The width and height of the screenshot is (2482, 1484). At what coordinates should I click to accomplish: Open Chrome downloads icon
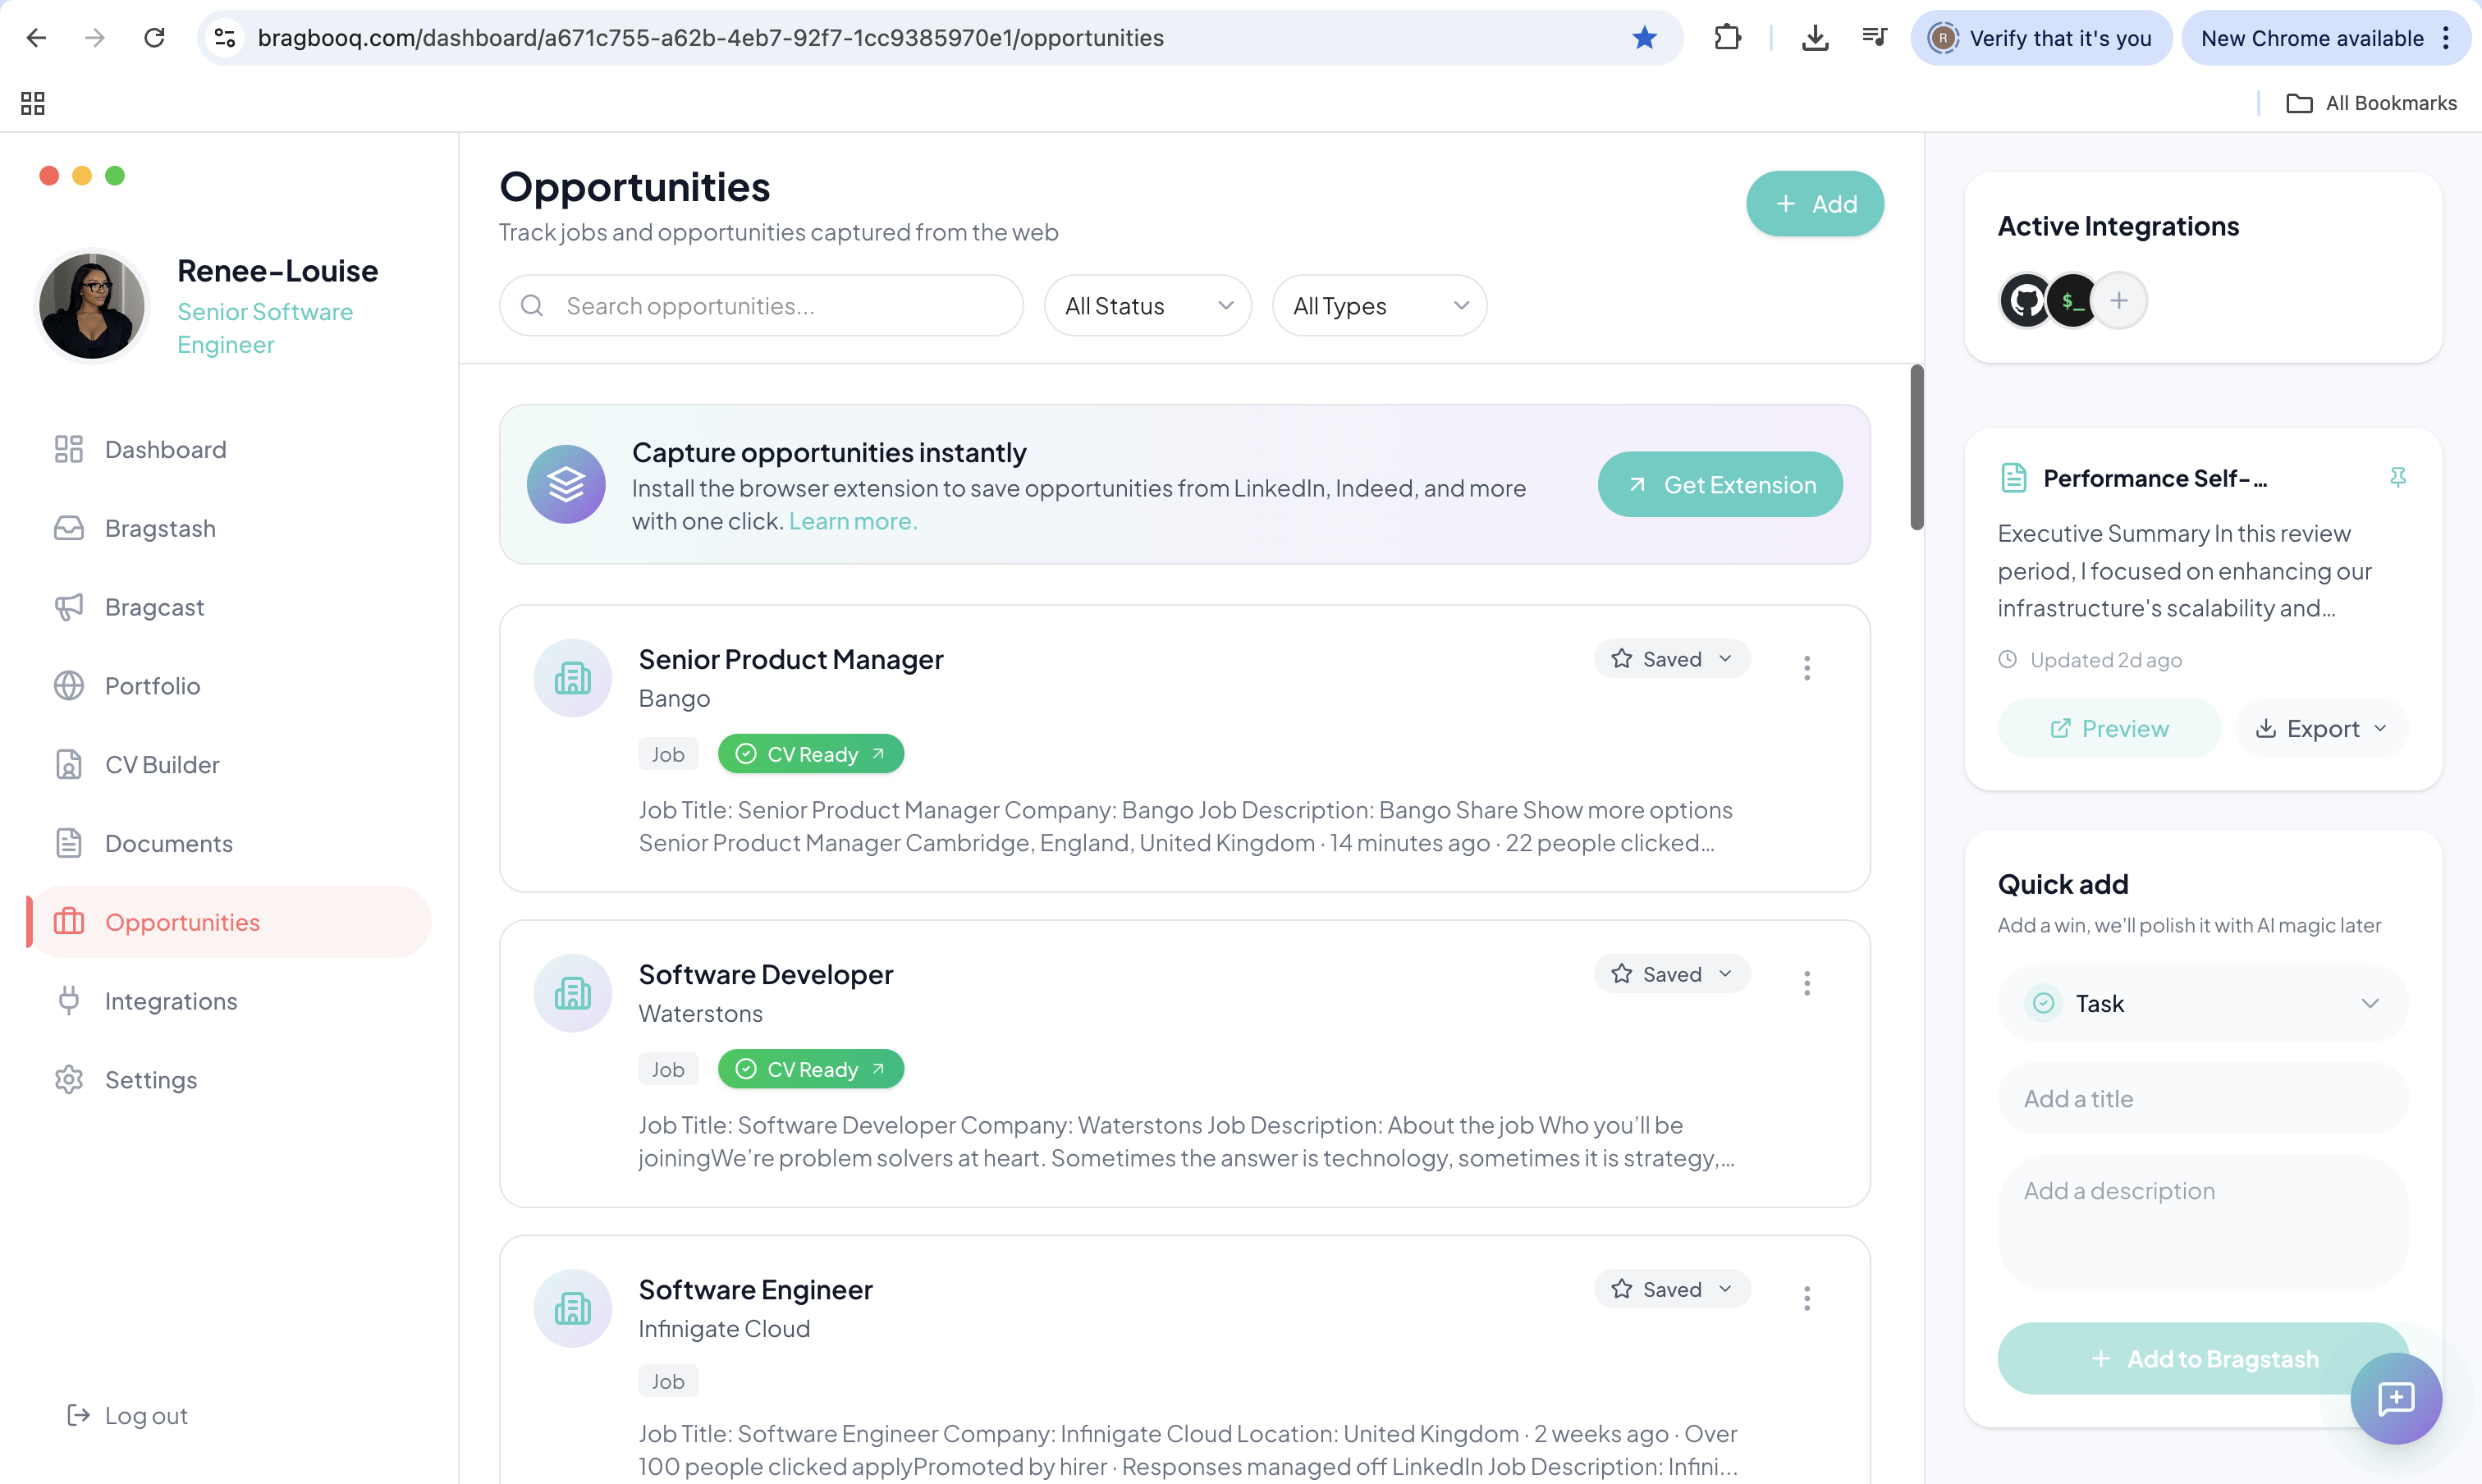point(1814,38)
